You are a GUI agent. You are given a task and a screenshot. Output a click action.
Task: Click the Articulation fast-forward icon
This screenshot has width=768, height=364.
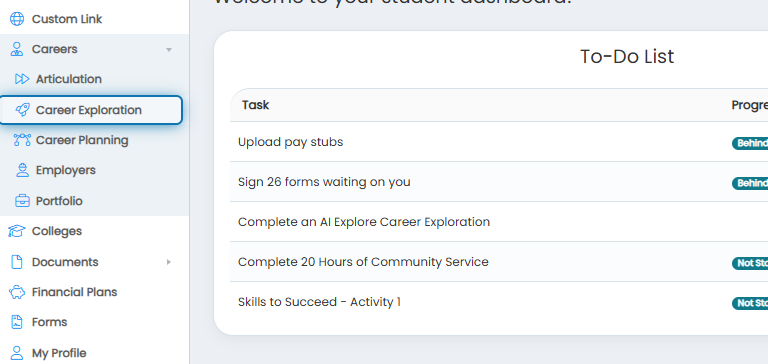(22, 79)
